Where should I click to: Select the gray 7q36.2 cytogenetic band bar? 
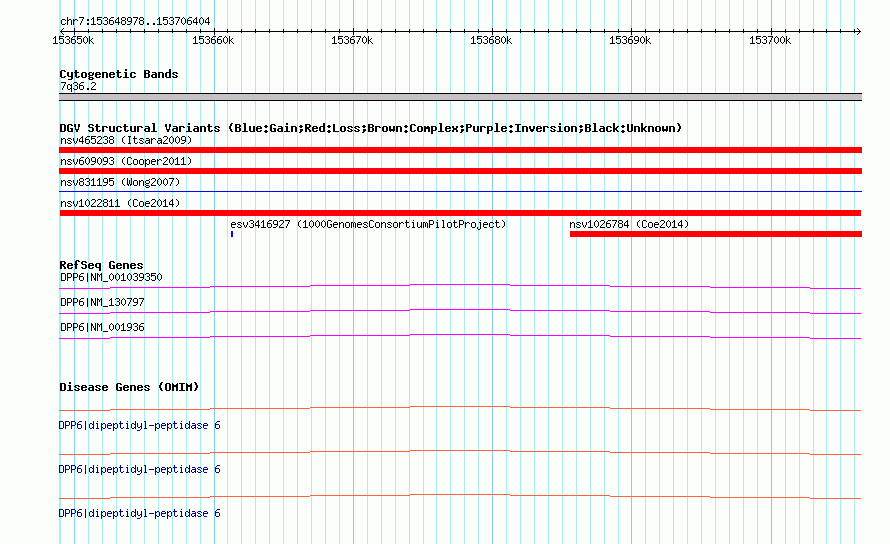(460, 97)
